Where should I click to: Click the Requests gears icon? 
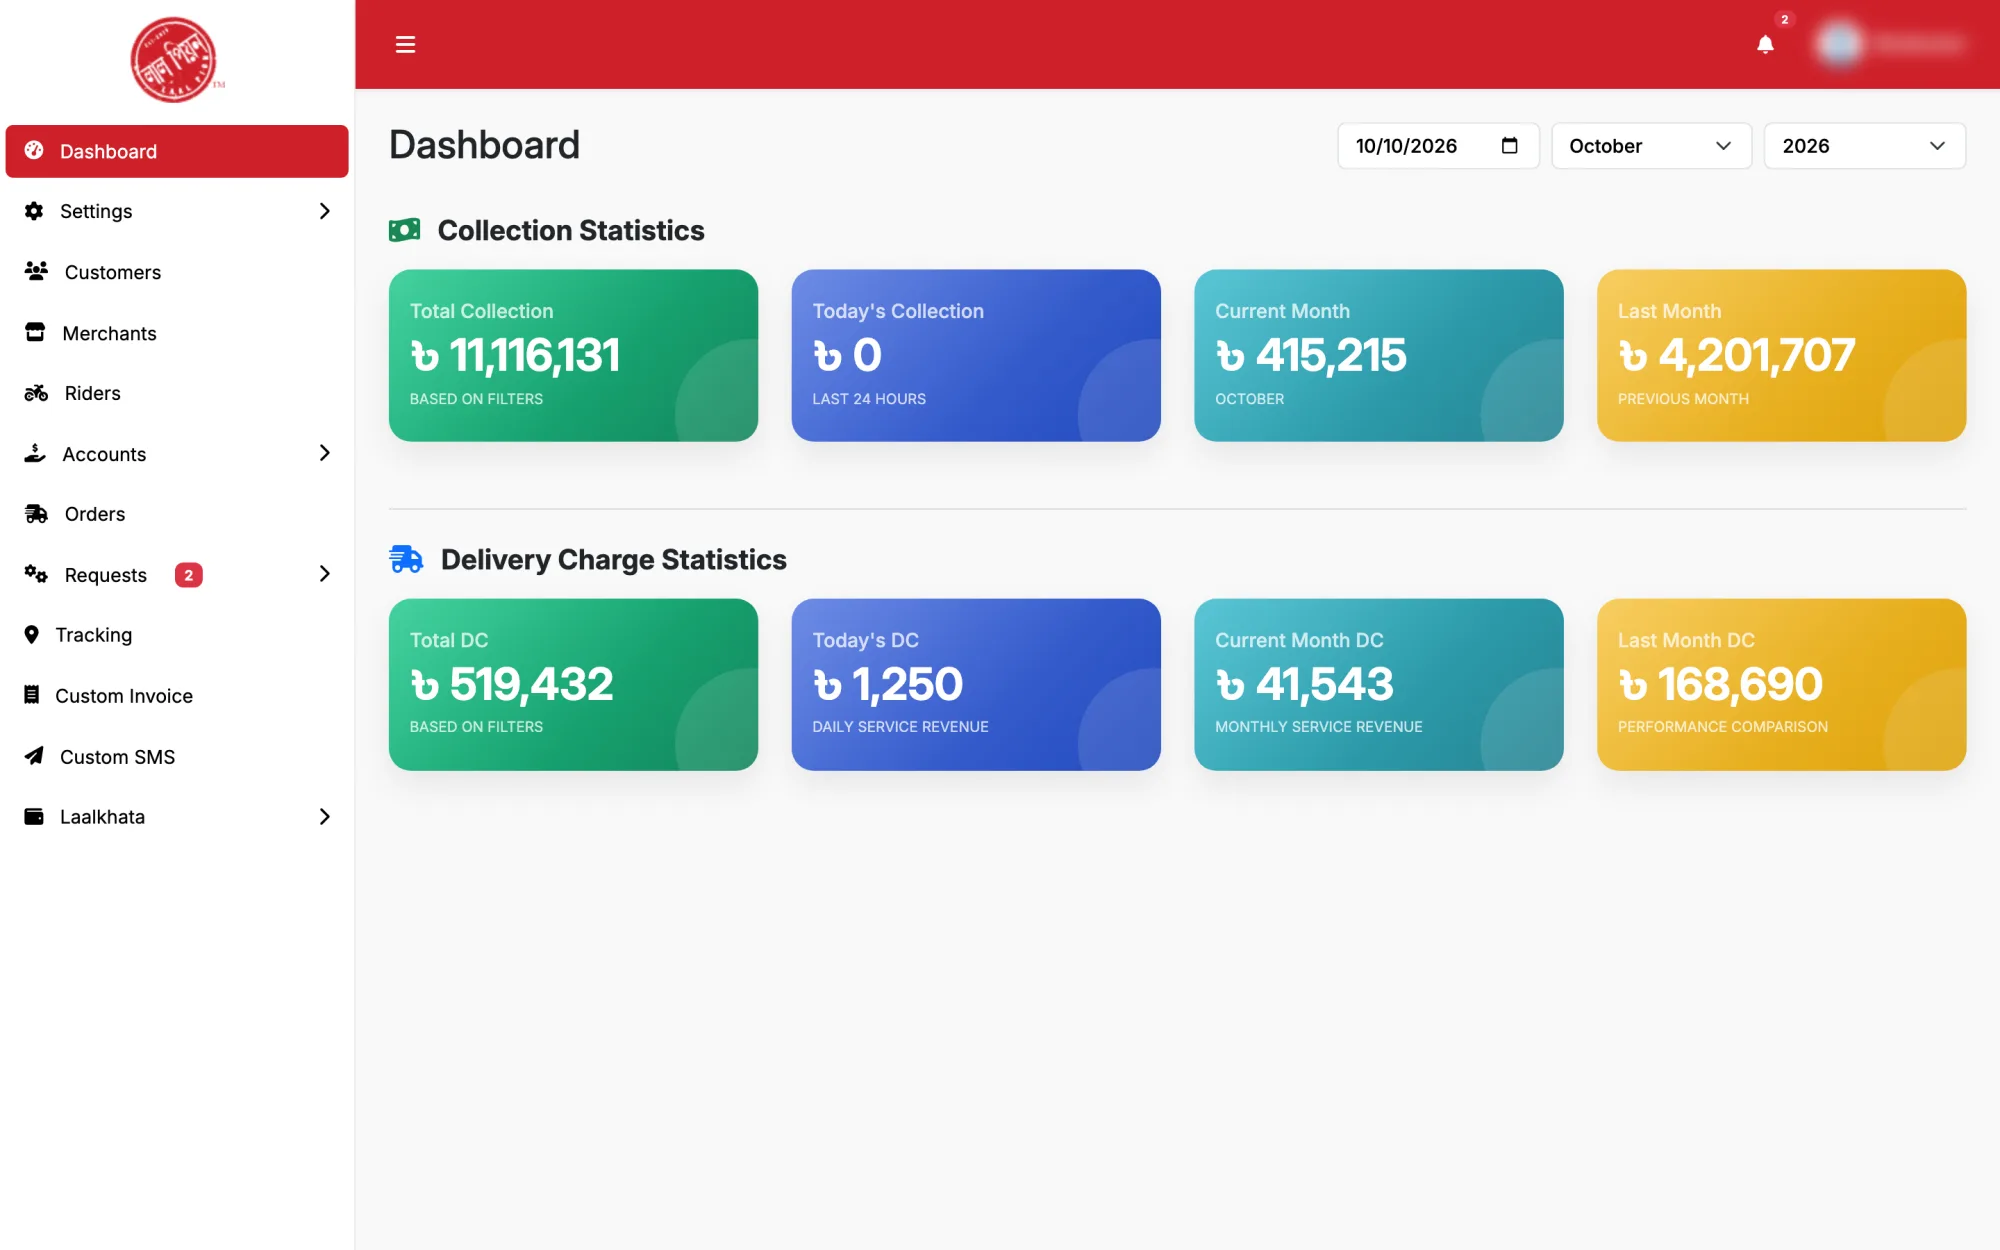point(36,574)
